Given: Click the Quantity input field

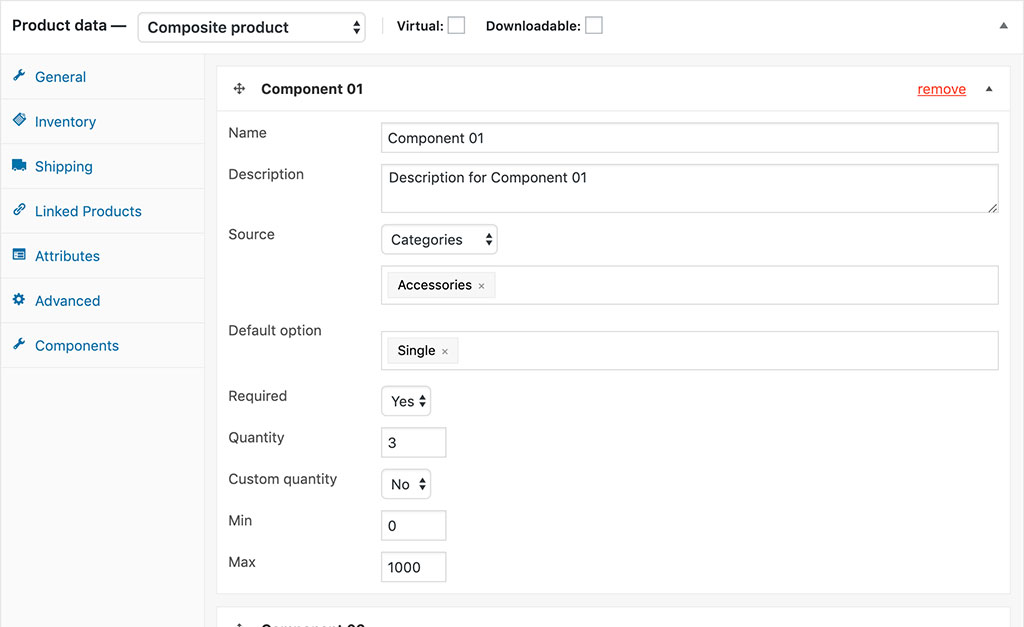Looking at the screenshot, I should (413, 442).
